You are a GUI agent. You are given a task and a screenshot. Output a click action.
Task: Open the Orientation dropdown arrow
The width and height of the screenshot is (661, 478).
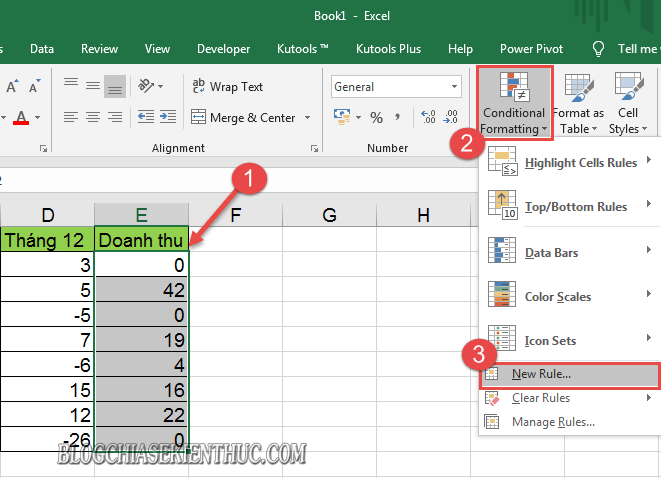(160, 86)
